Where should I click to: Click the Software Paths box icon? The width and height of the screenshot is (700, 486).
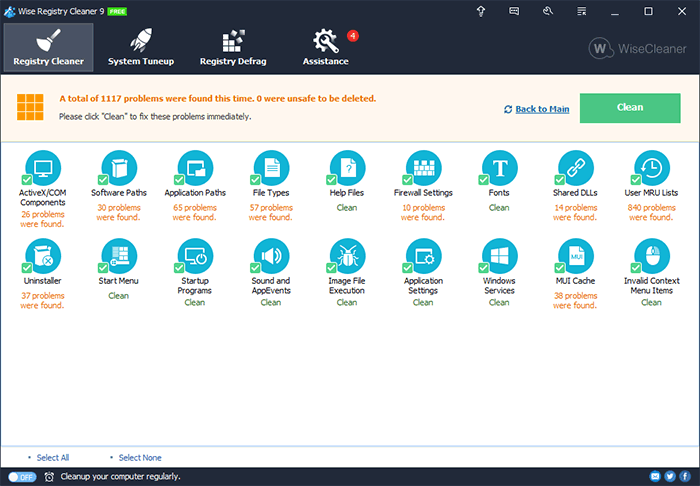pos(119,168)
